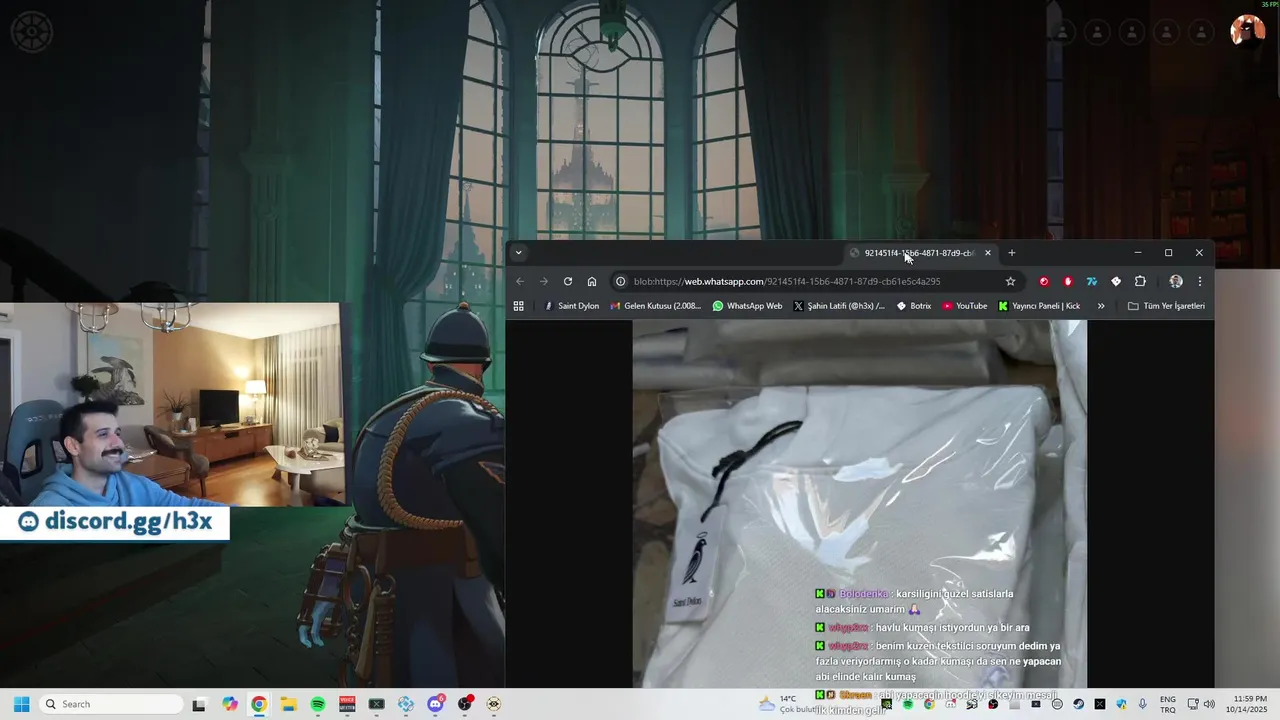Viewport: 1280px width, 720px height.
Task: Close the 921451f4 browser tab
Action: (987, 253)
